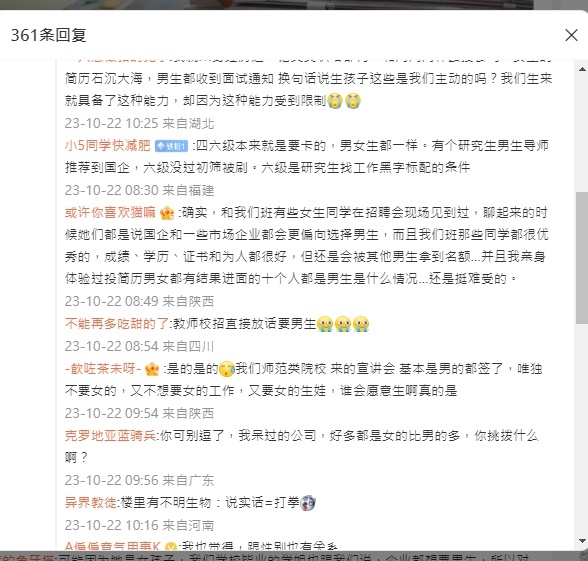Open user 小5同学快减肥's profile
588x561 pixels.
pyautogui.click(x=107, y=146)
